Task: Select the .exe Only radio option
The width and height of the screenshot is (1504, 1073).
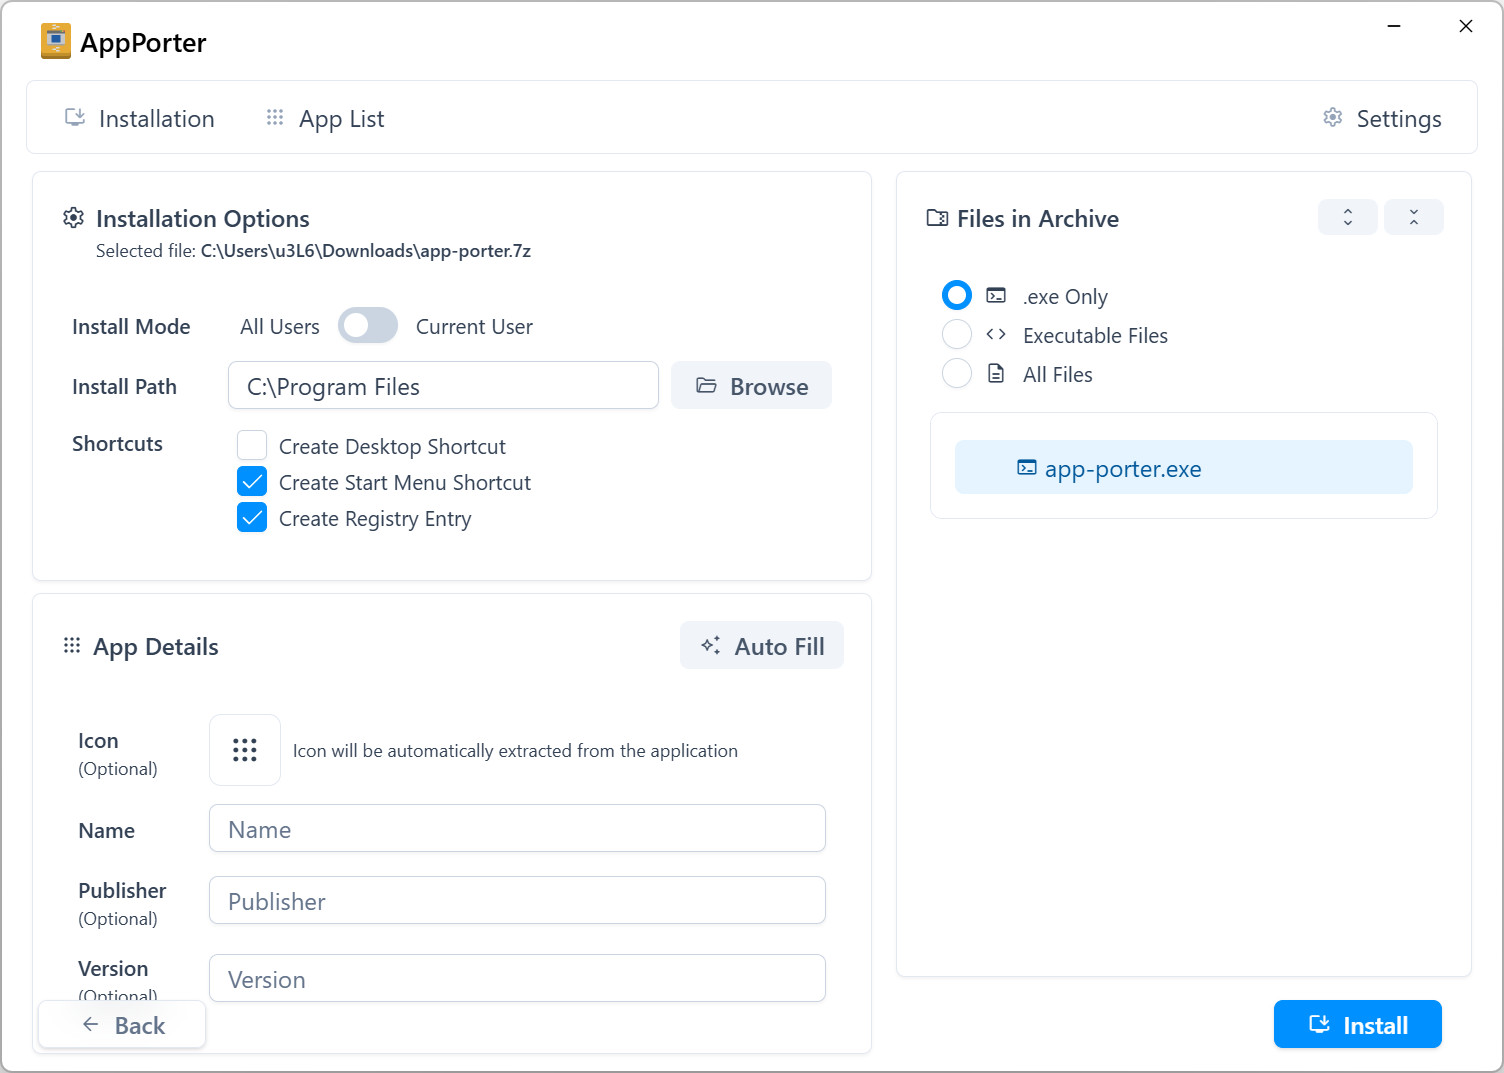Action: (957, 295)
